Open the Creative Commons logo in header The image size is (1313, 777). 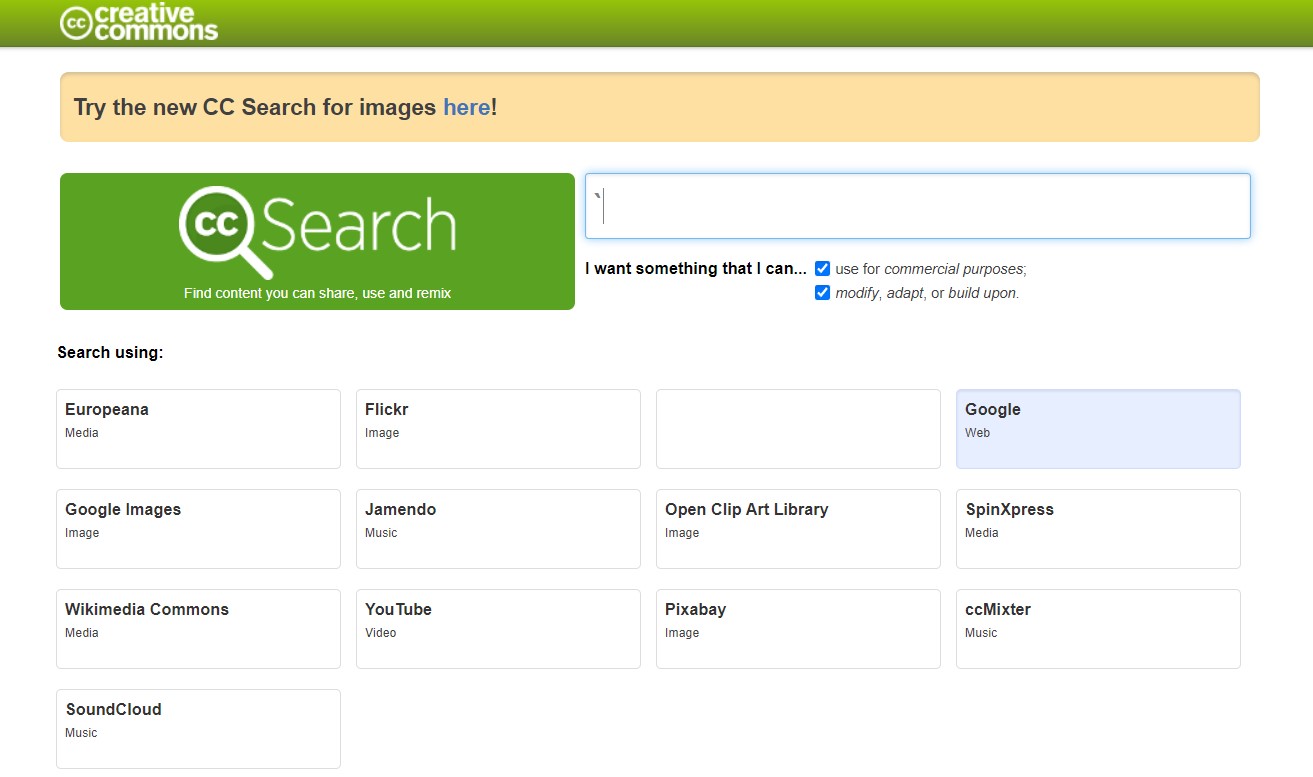click(139, 22)
